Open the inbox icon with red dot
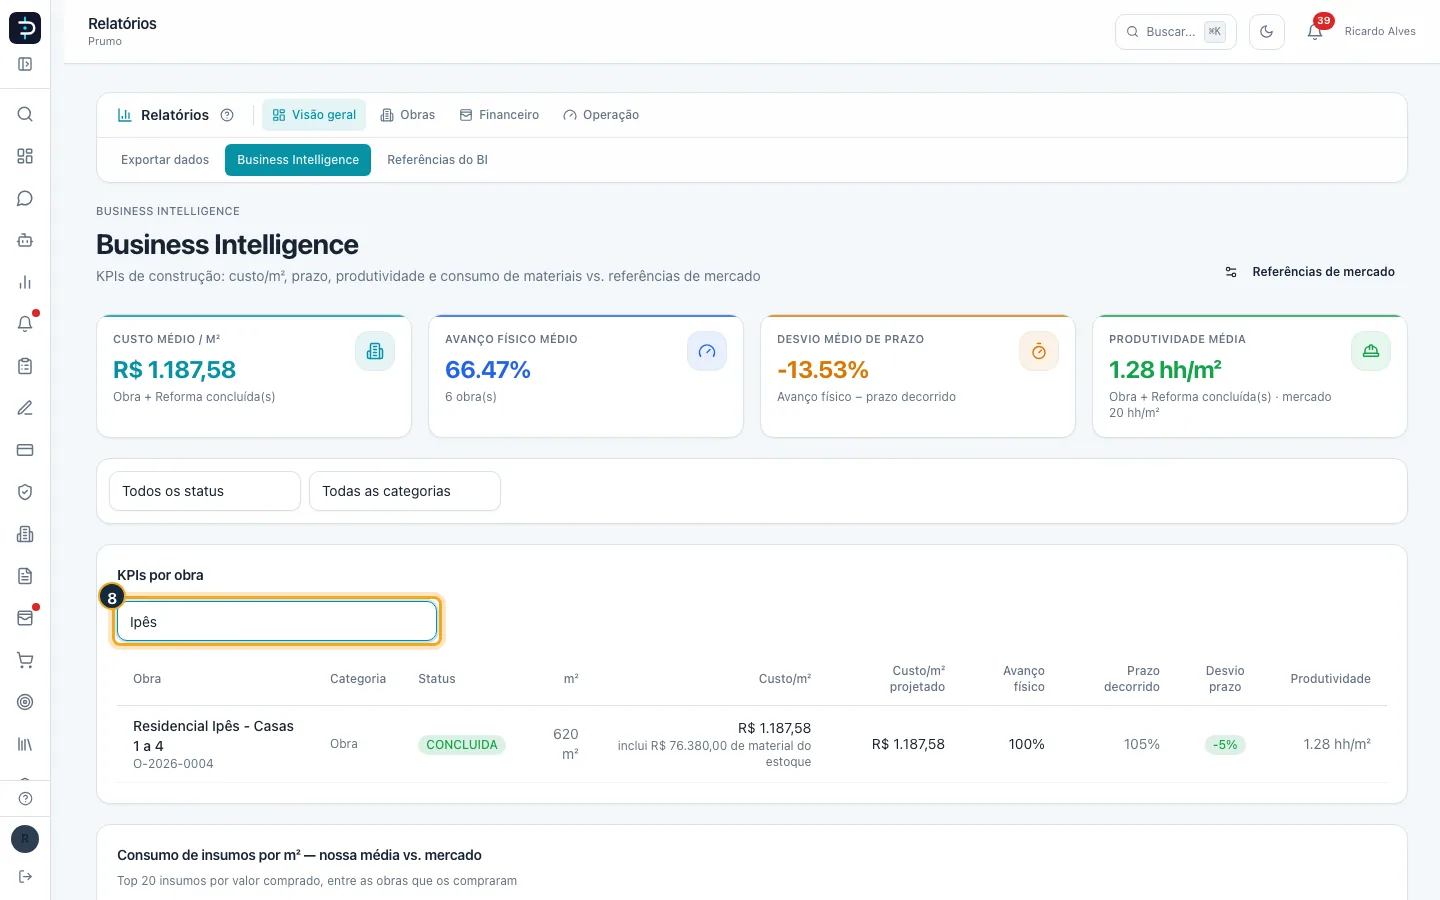The height and width of the screenshot is (900, 1440). tap(25, 618)
